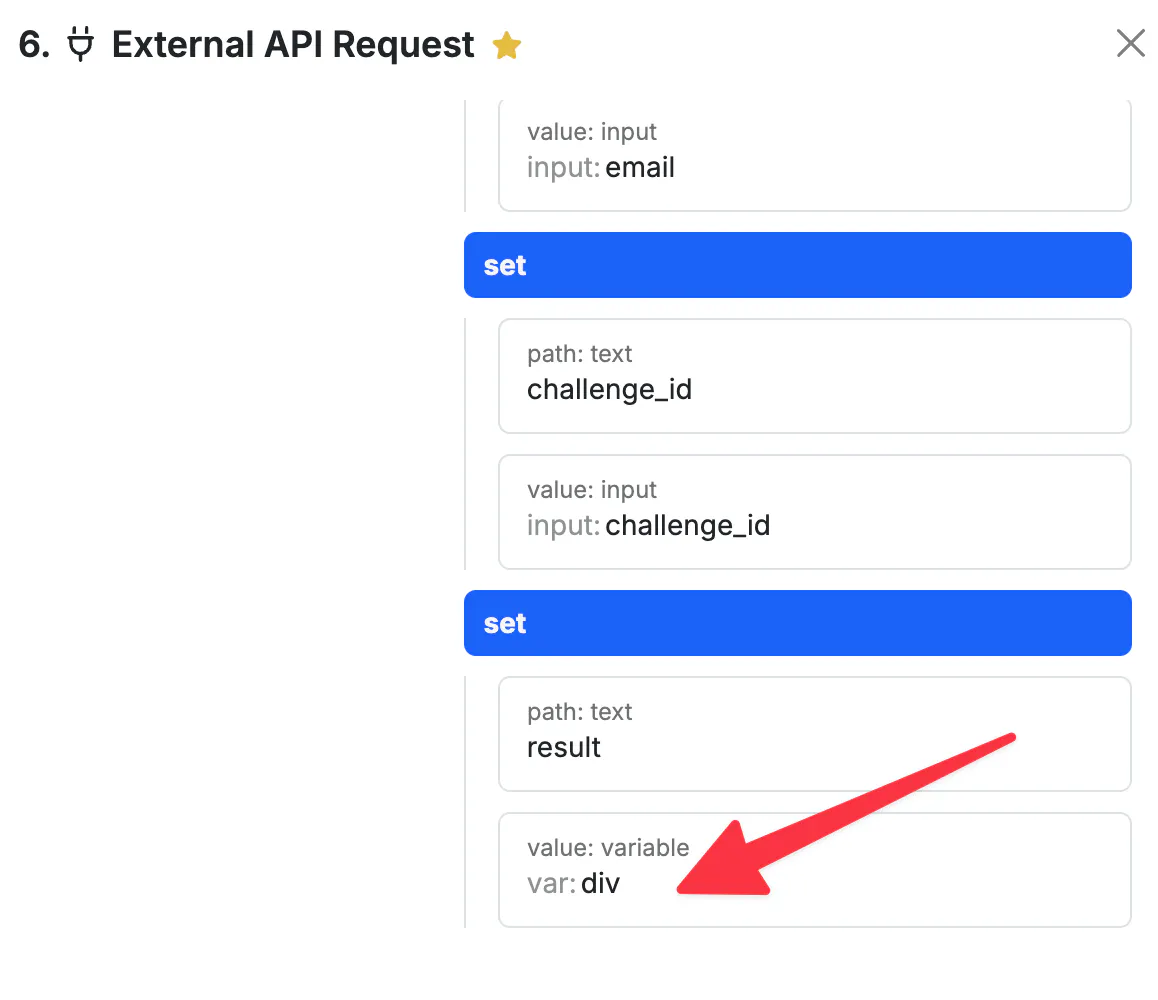Click the "path: text" label above challenge_id
This screenshot has height=1000, width=1158.
[579, 354]
